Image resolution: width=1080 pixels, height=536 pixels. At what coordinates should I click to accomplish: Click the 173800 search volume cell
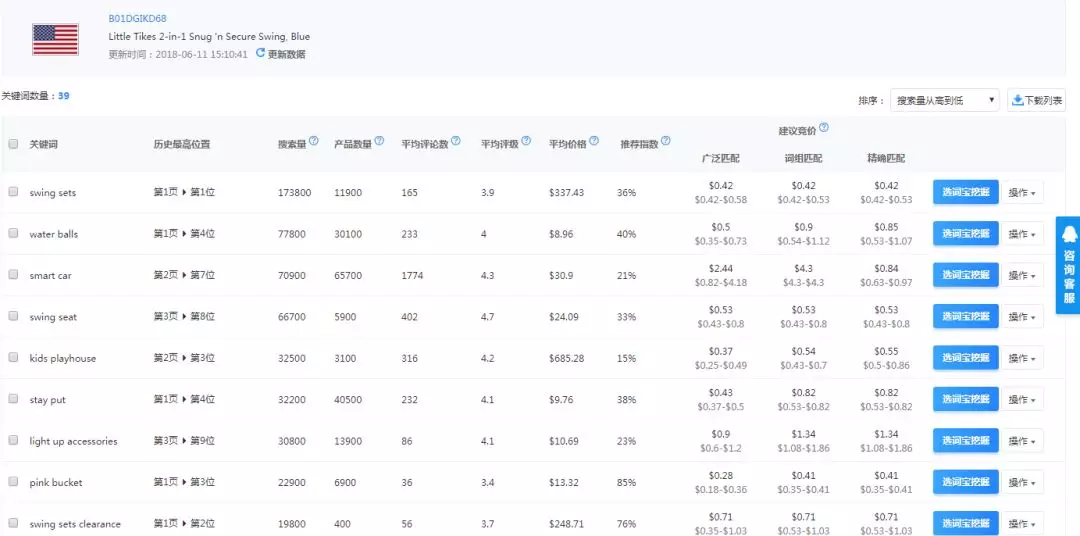click(294, 193)
